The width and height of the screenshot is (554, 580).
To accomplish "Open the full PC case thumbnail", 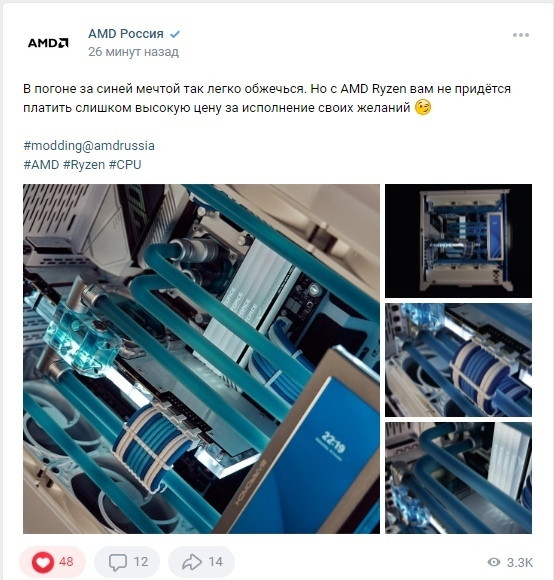I will tap(458, 241).
